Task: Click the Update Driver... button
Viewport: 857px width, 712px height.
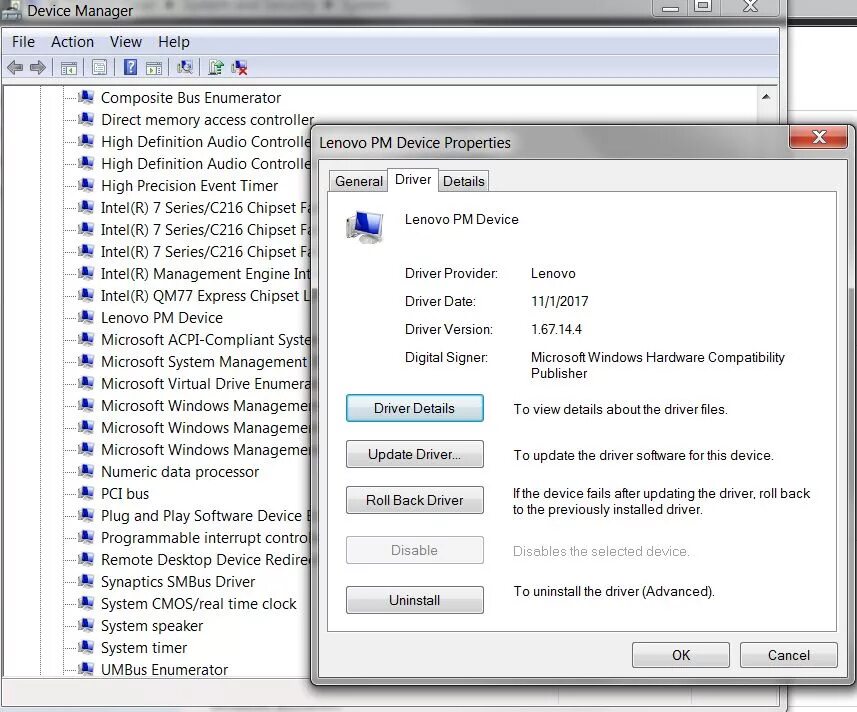Action: [x=414, y=454]
